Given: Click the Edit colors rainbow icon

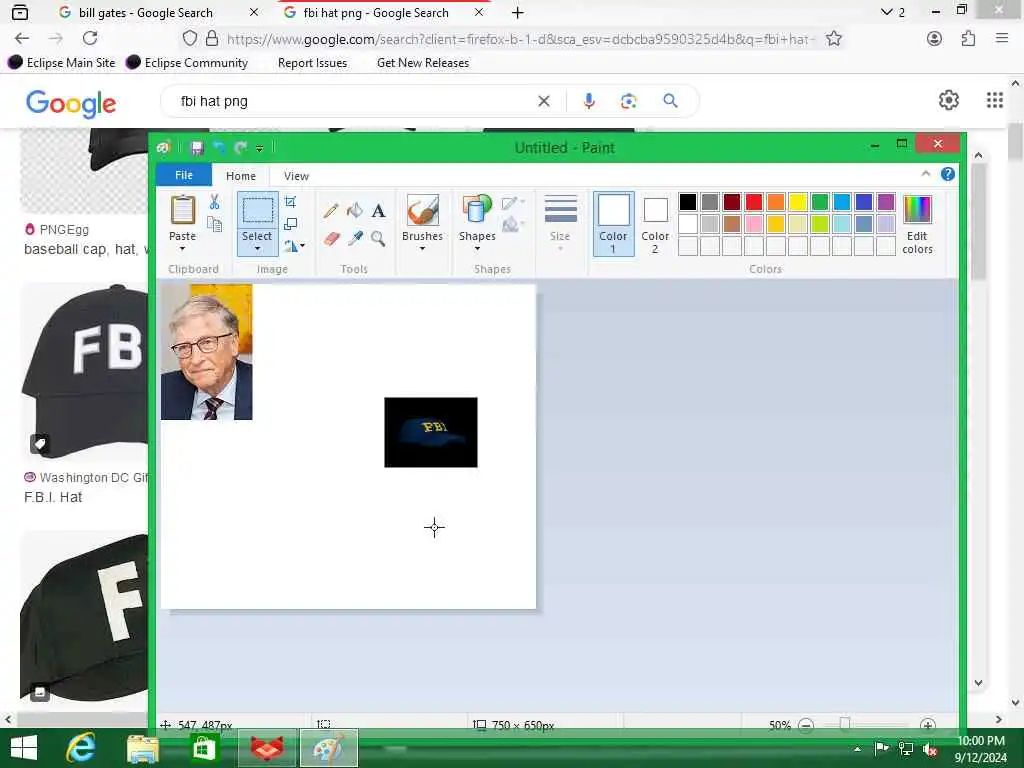Looking at the screenshot, I should pyautogui.click(x=917, y=210).
